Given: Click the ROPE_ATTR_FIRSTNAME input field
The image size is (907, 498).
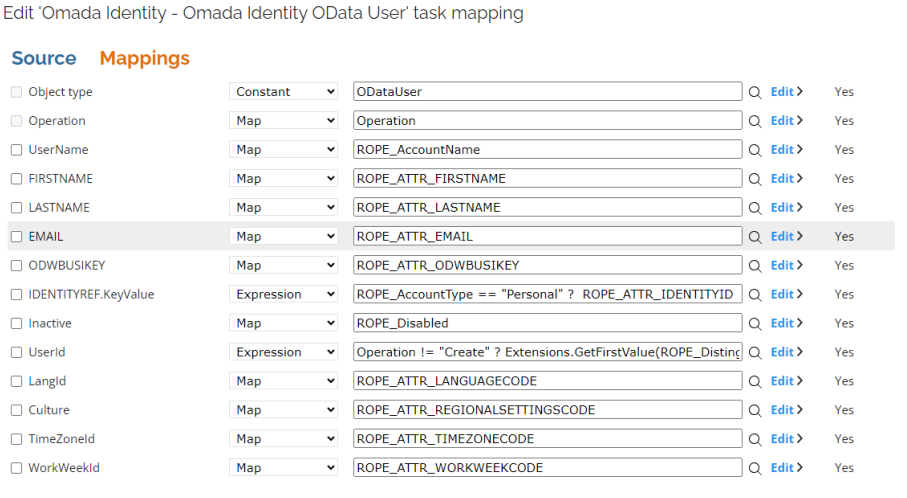Looking at the screenshot, I should (547, 178).
